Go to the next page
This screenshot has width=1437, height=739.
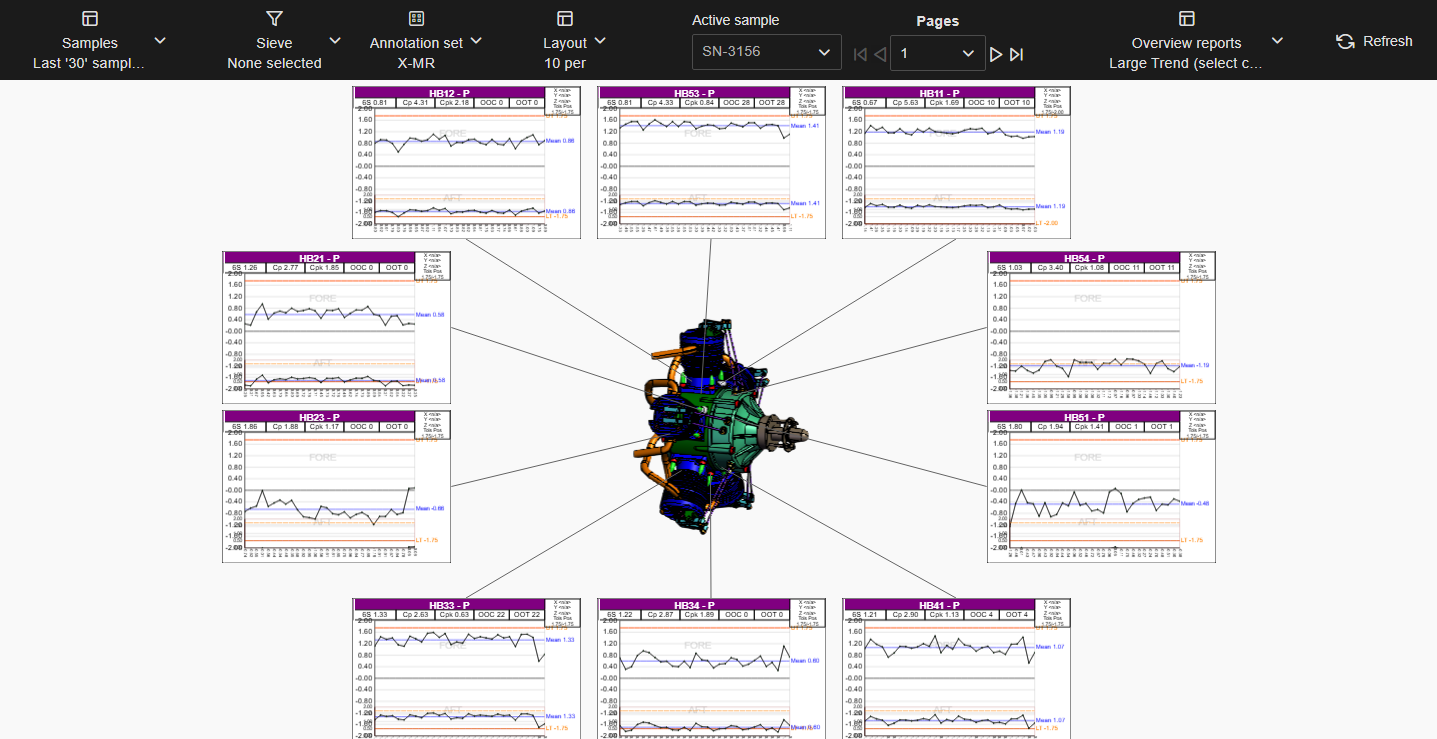pyautogui.click(x=996, y=54)
